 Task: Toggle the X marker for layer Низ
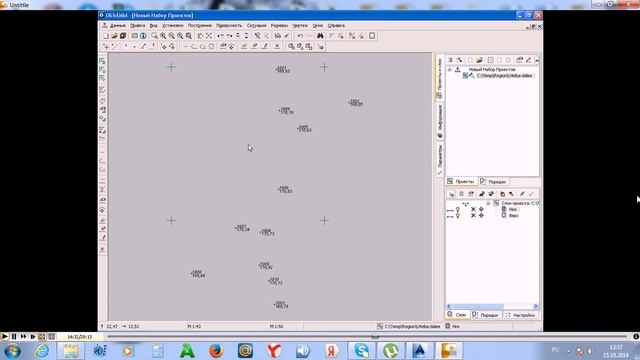coord(473,209)
